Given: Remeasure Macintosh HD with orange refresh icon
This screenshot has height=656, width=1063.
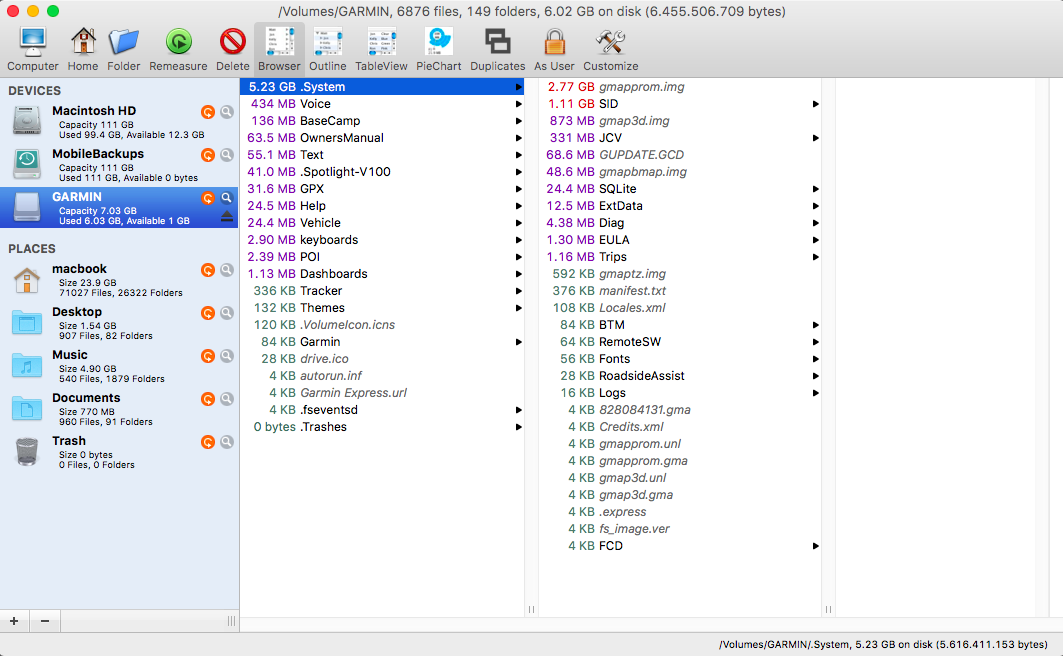Looking at the screenshot, I should point(208,112).
